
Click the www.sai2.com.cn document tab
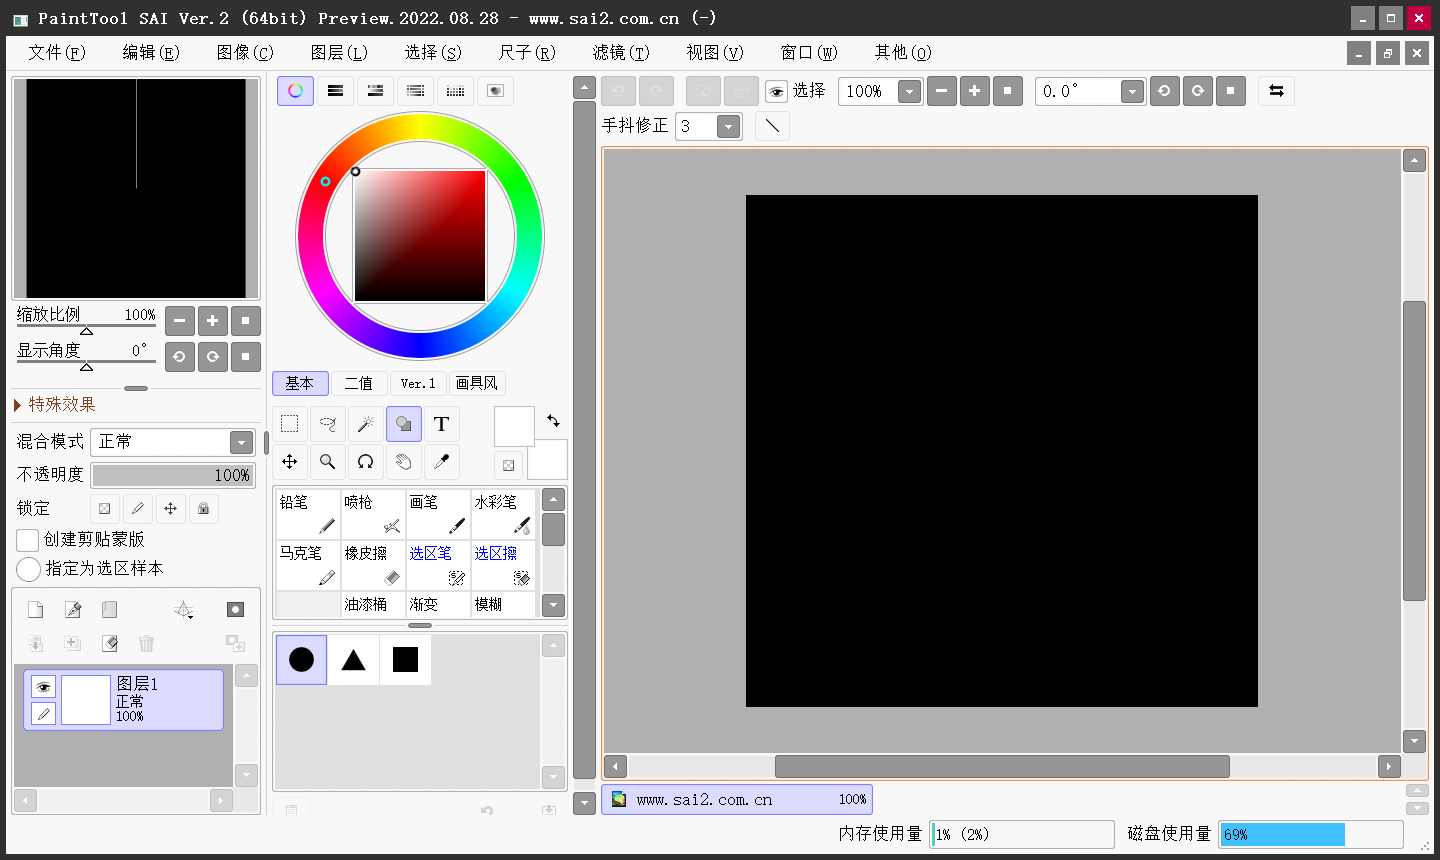click(x=737, y=800)
